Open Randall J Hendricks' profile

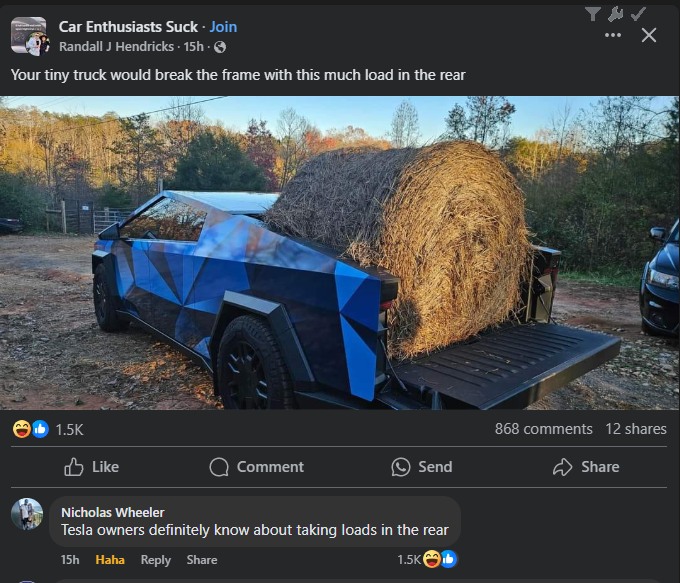116,46
